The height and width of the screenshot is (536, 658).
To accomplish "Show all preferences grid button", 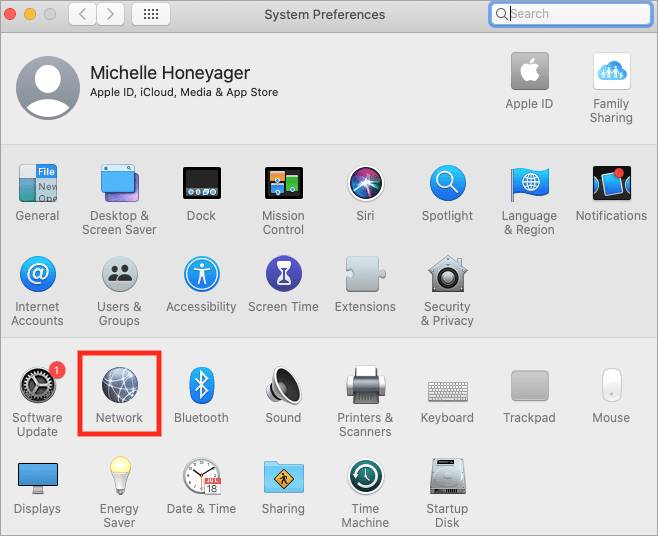I will (x=151, y=14).
